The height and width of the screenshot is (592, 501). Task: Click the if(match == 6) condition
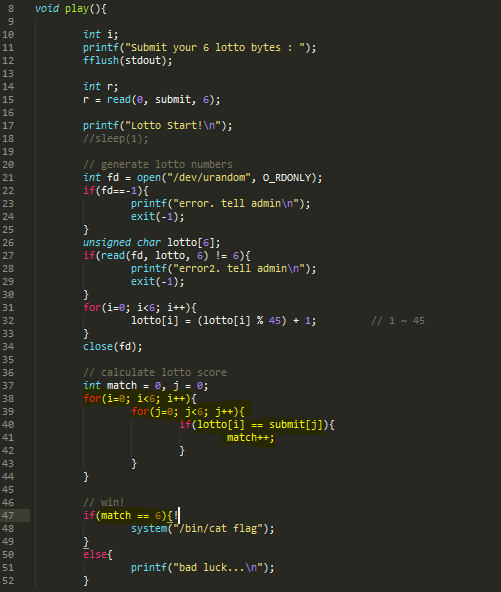pyautogui.click(x=127, y=515)
